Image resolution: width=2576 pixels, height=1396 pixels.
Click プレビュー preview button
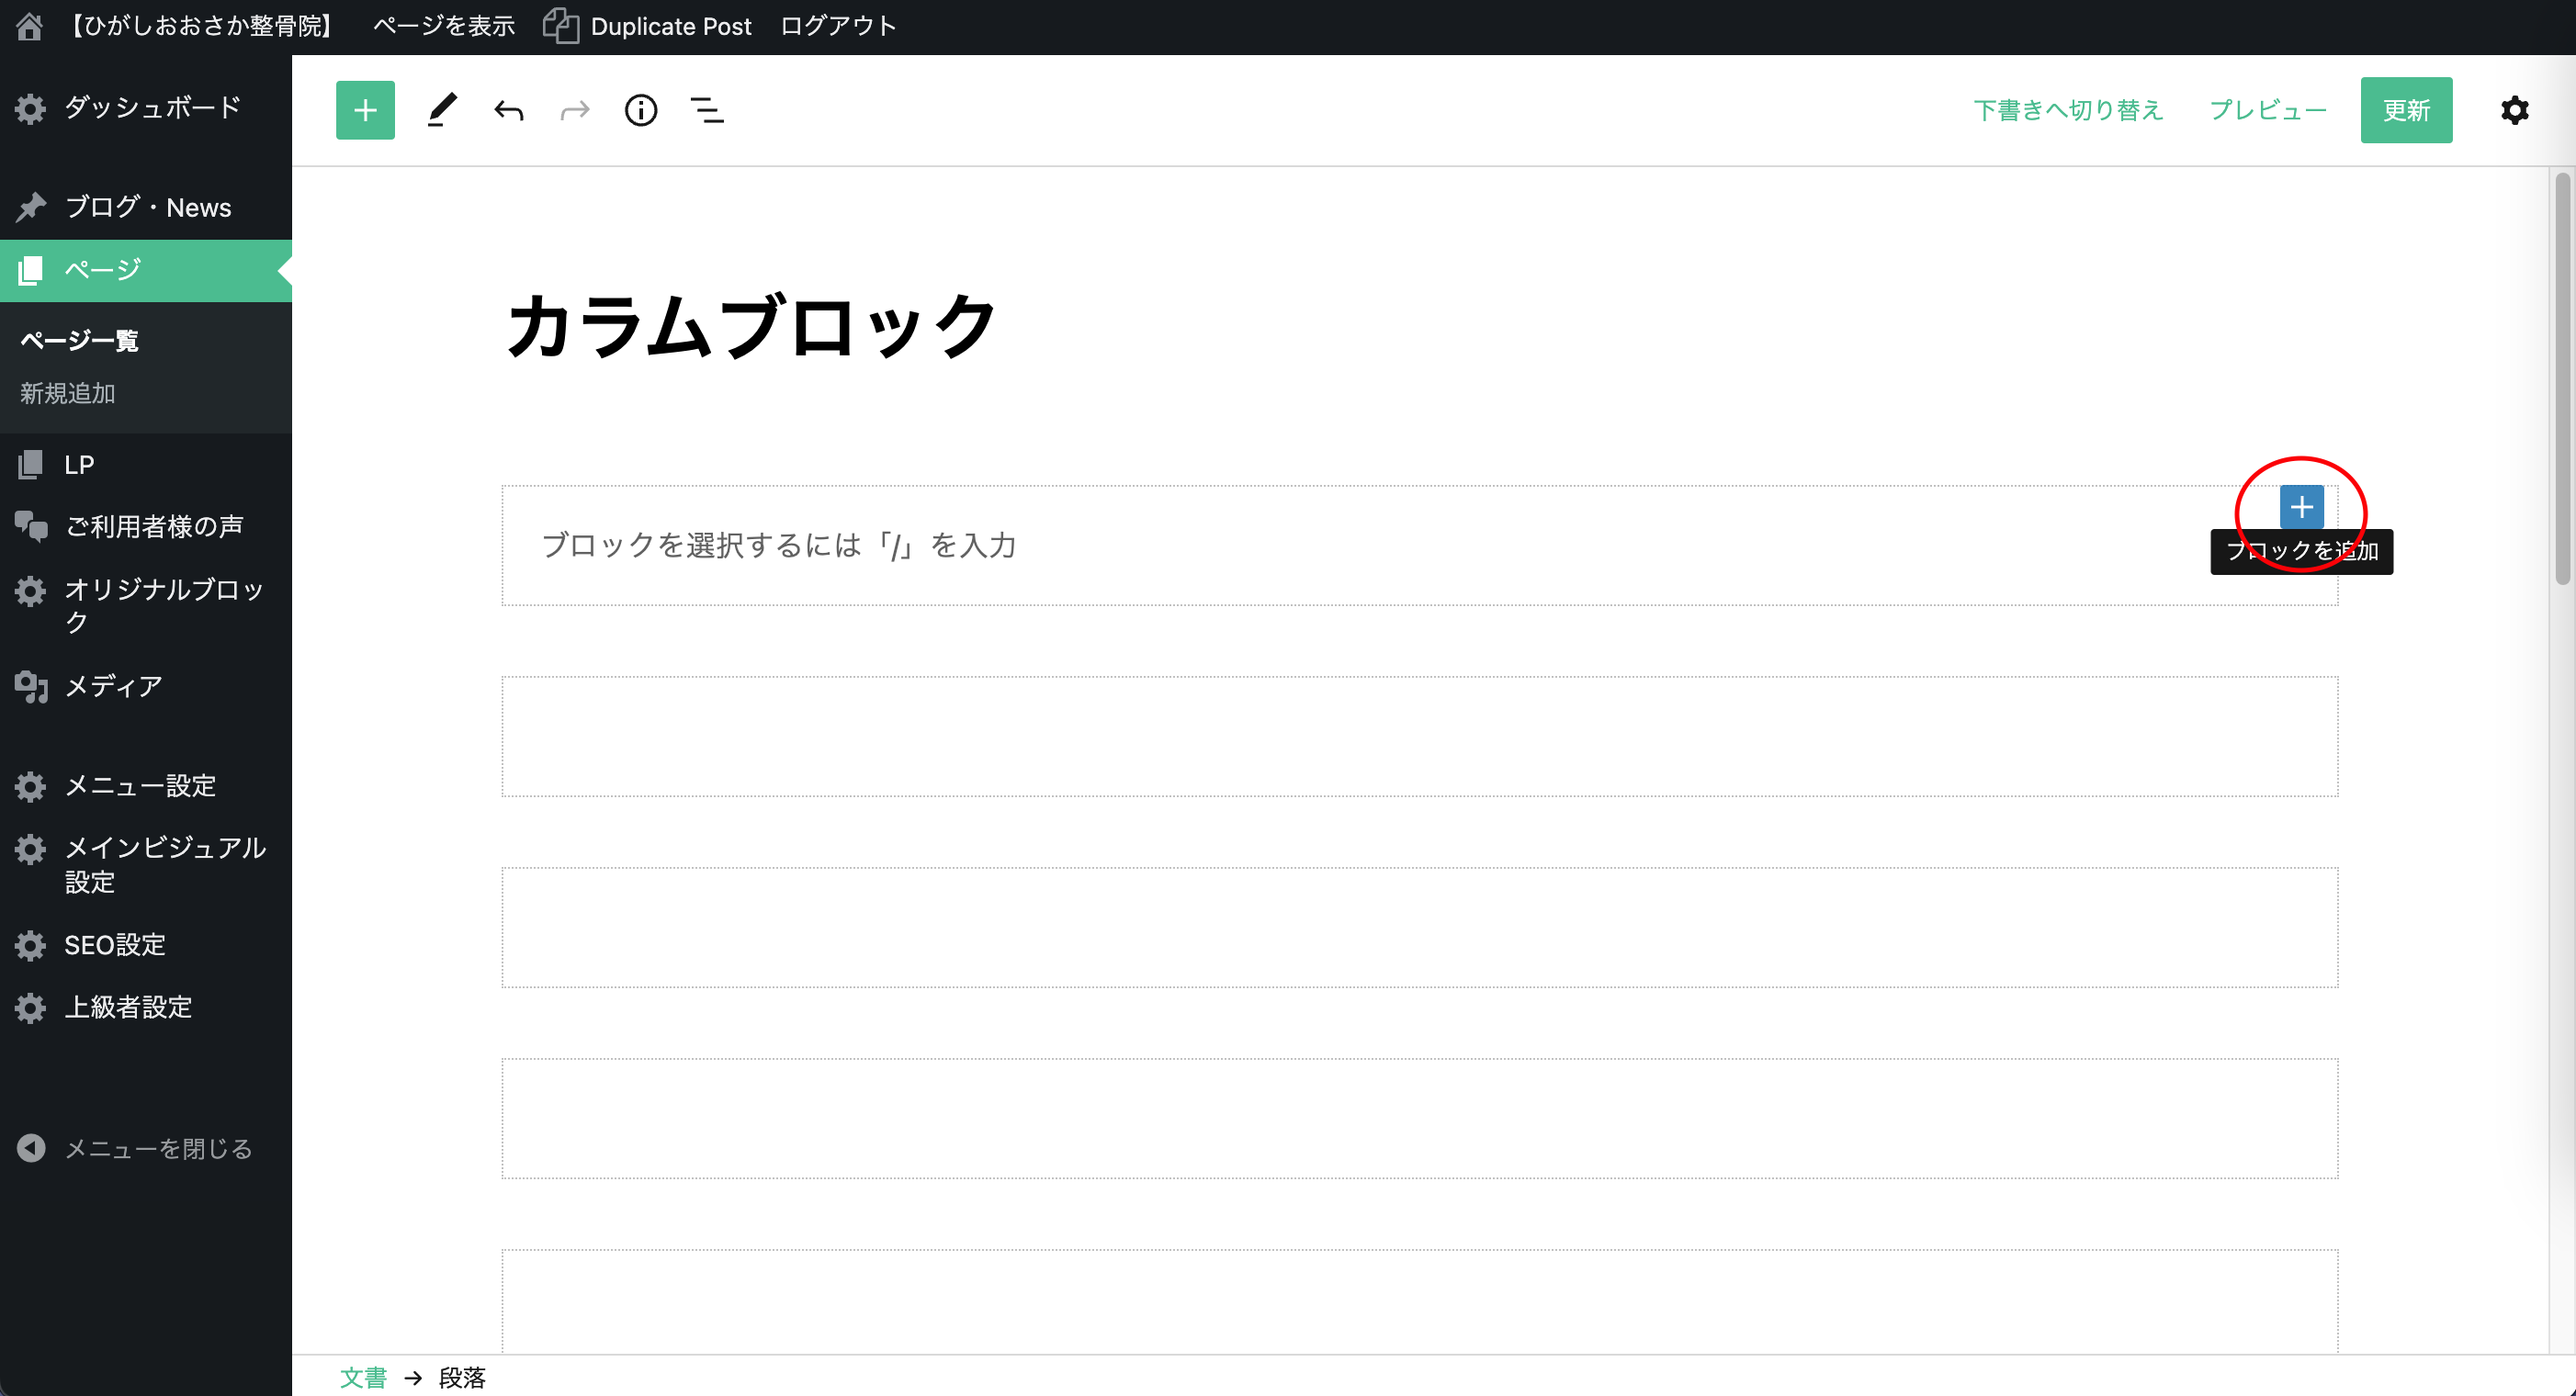[x=2267, y=110]
